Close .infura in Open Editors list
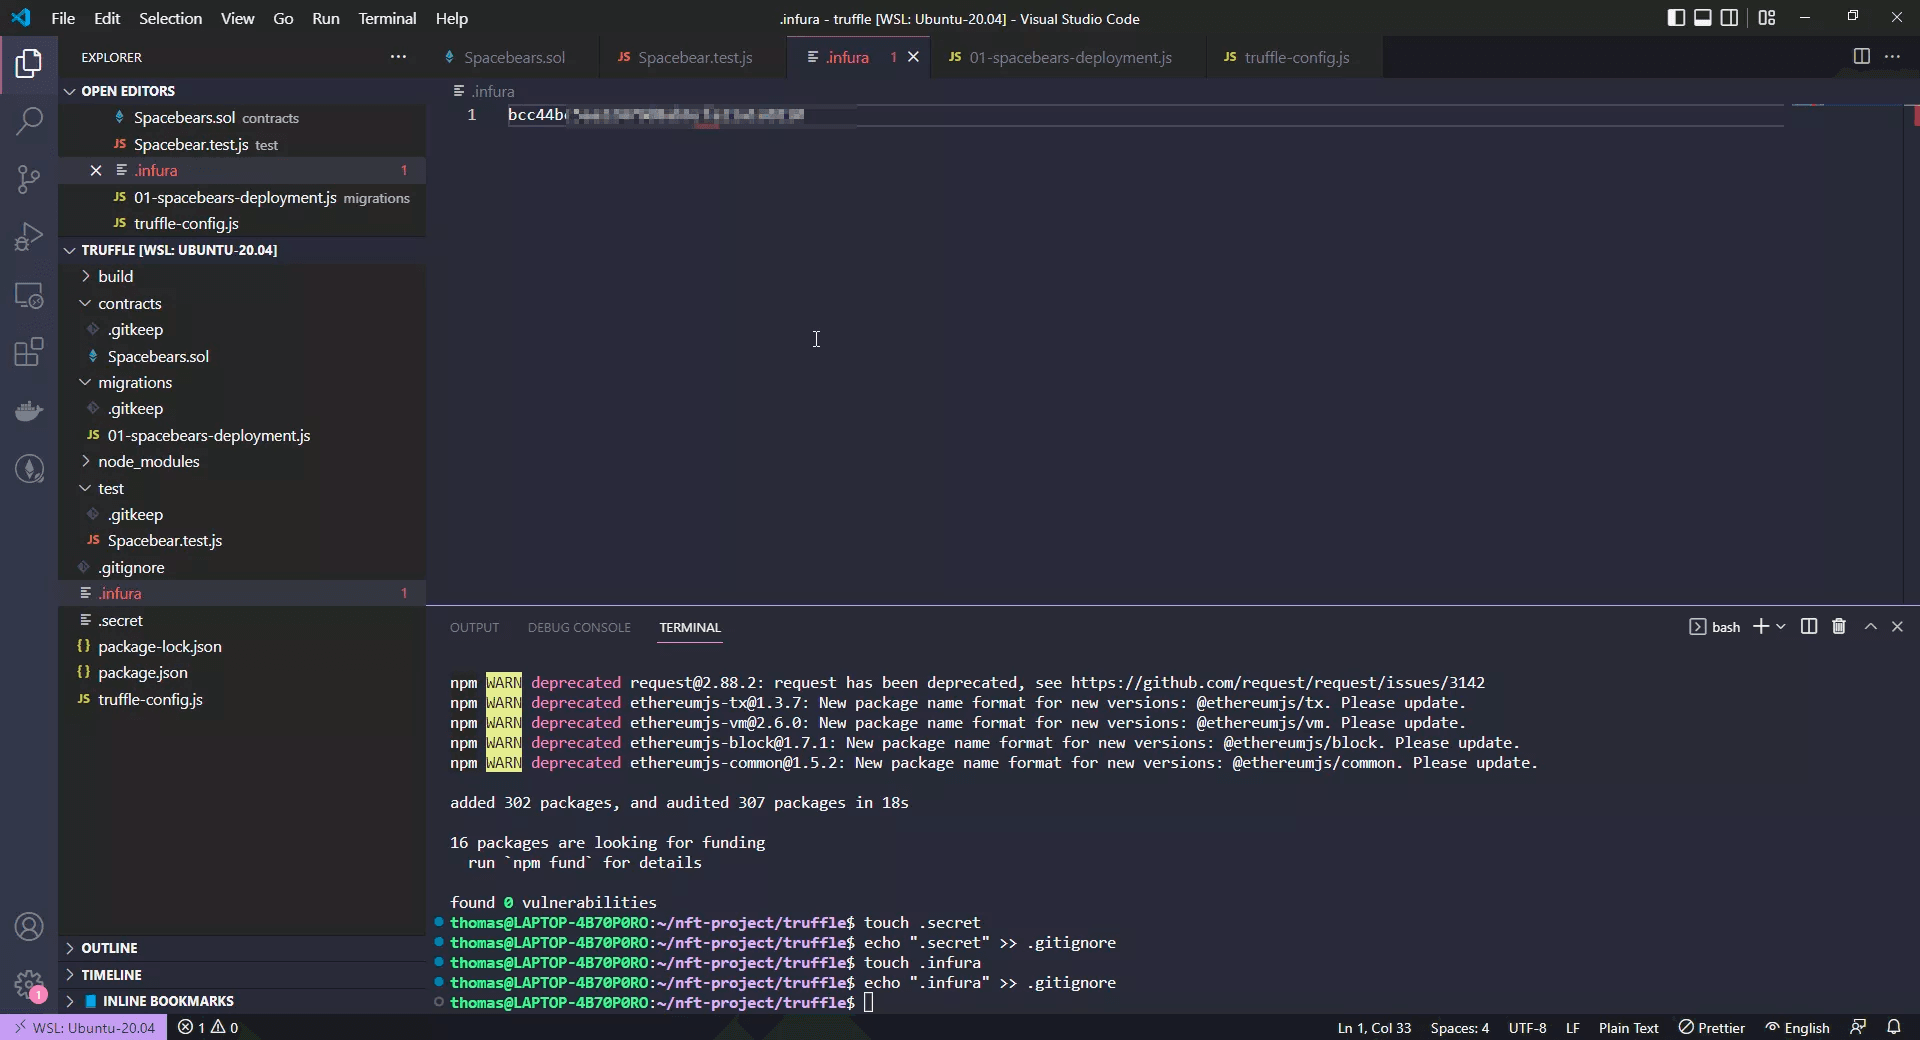Viewport: 1920px width, 1040px height. tap(96, 171)
